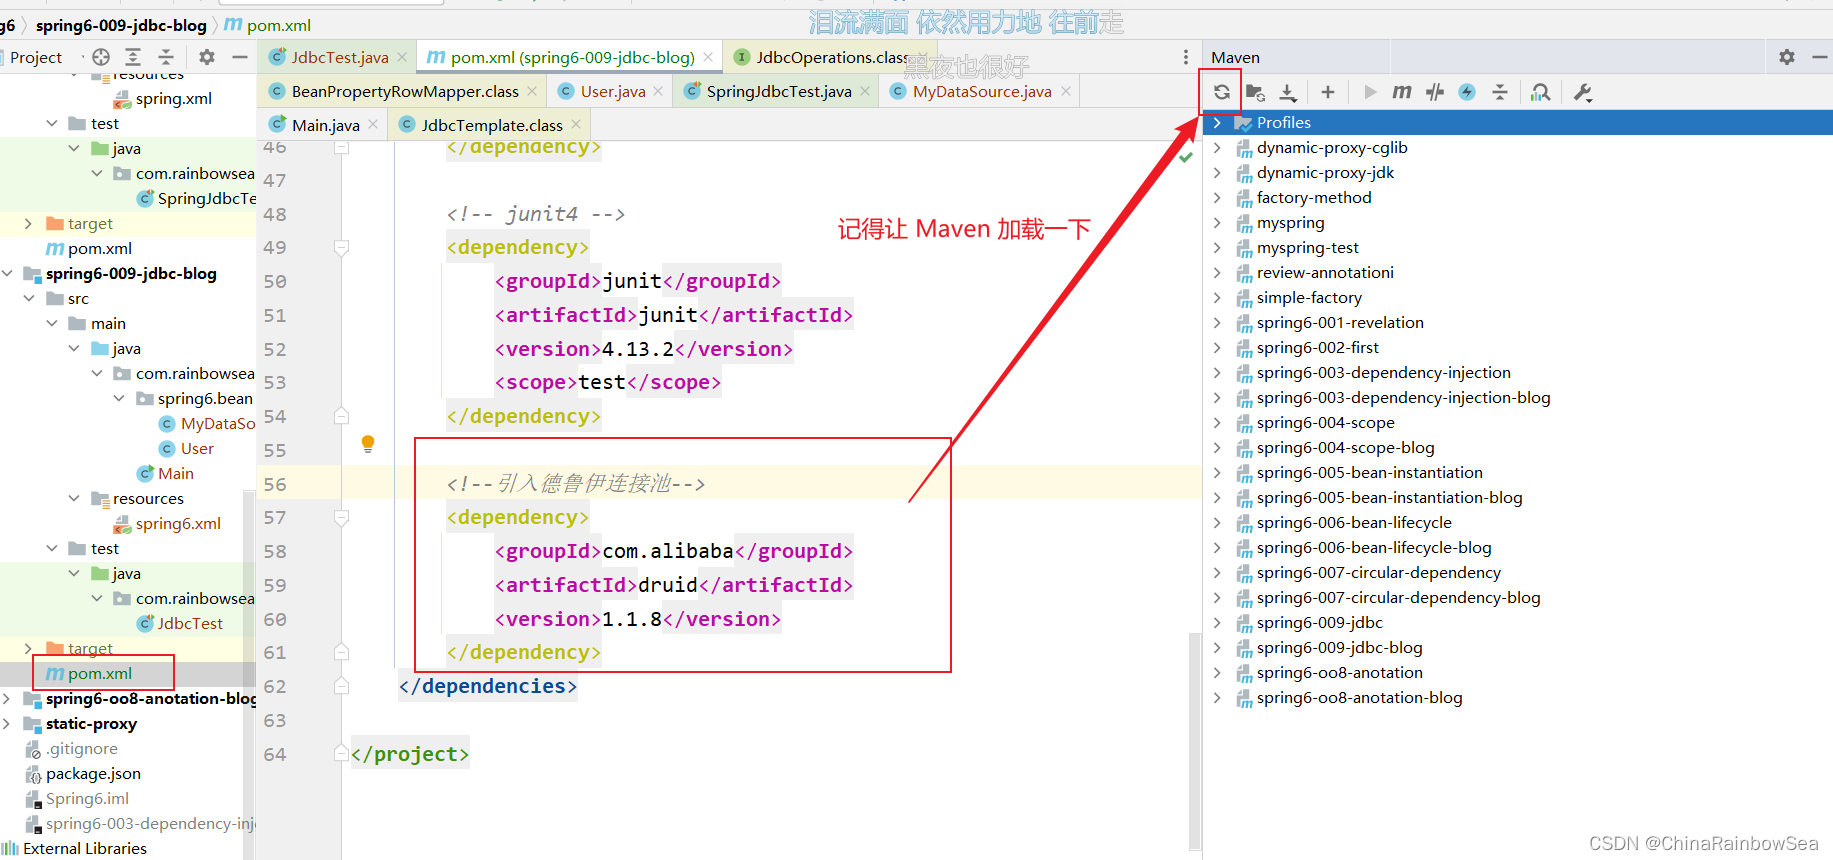
Task: Expand static-proxy project folder
Action: click(8, 723)
